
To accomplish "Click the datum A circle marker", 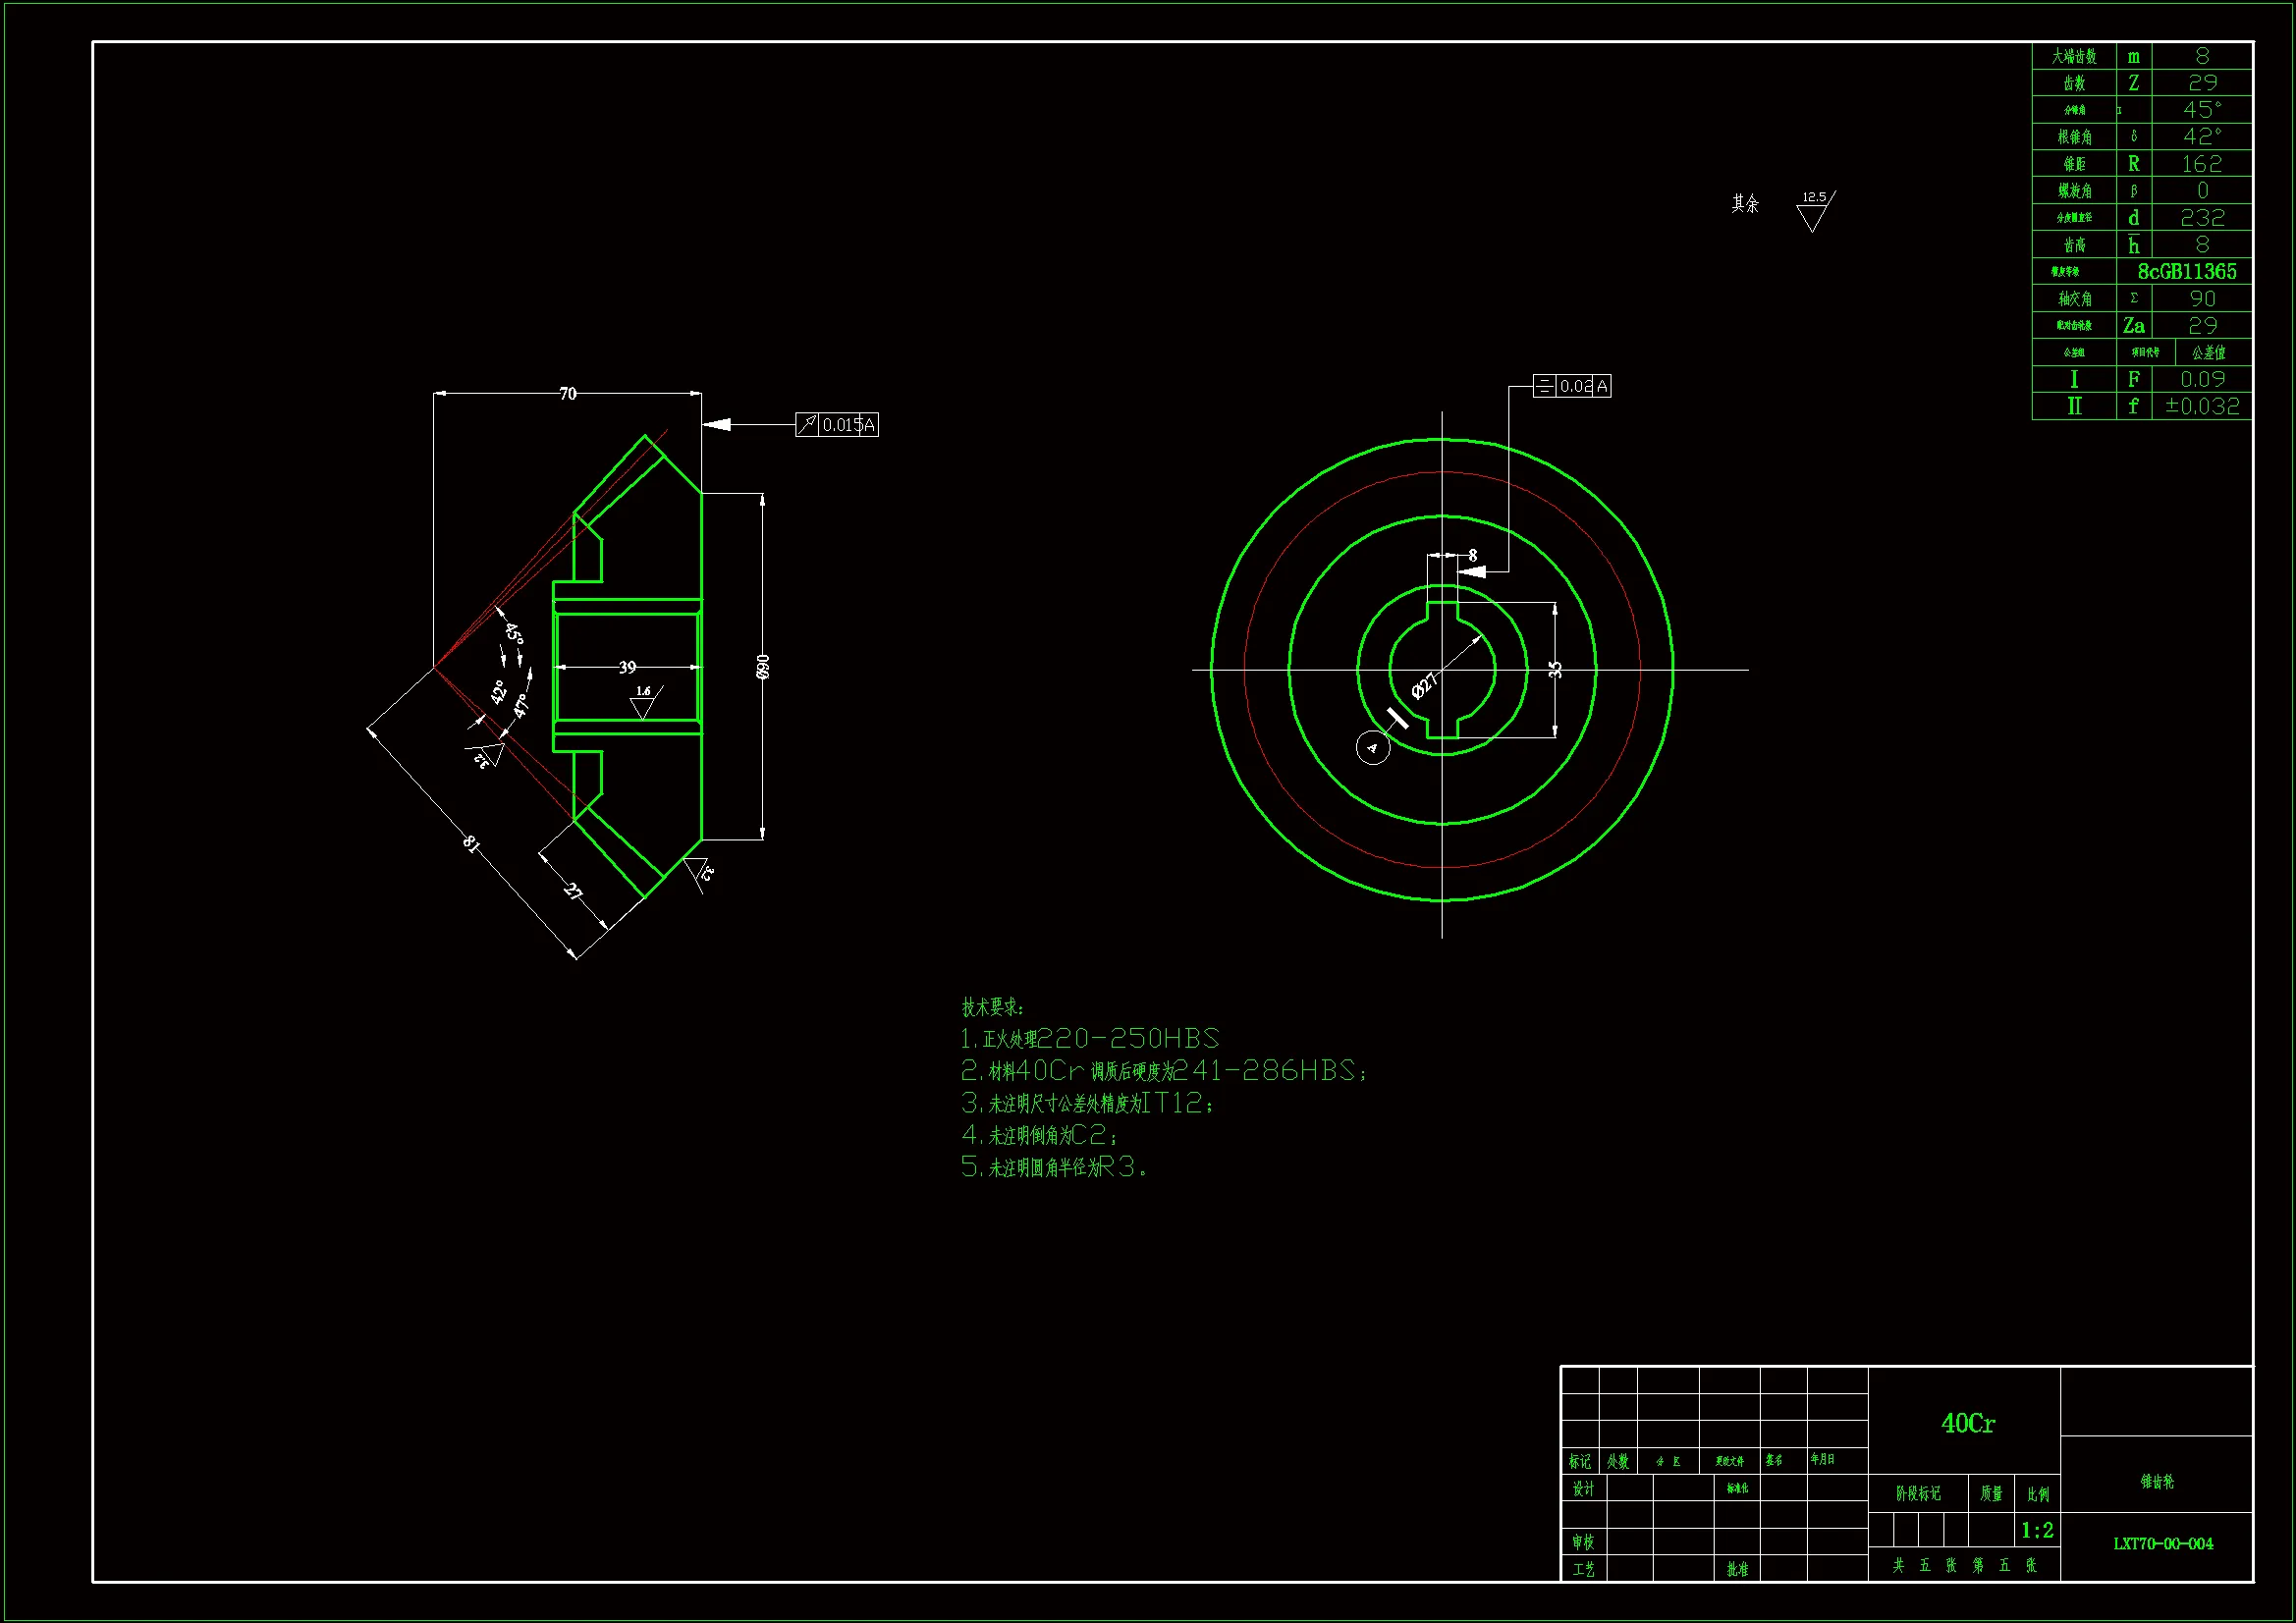I will pos(1372,747).
